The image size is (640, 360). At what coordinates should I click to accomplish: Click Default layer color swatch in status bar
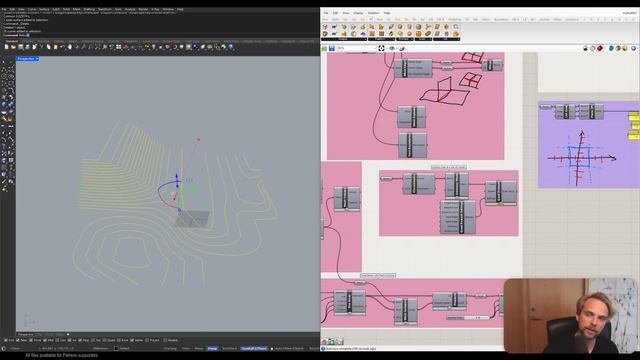click(116, 349)
